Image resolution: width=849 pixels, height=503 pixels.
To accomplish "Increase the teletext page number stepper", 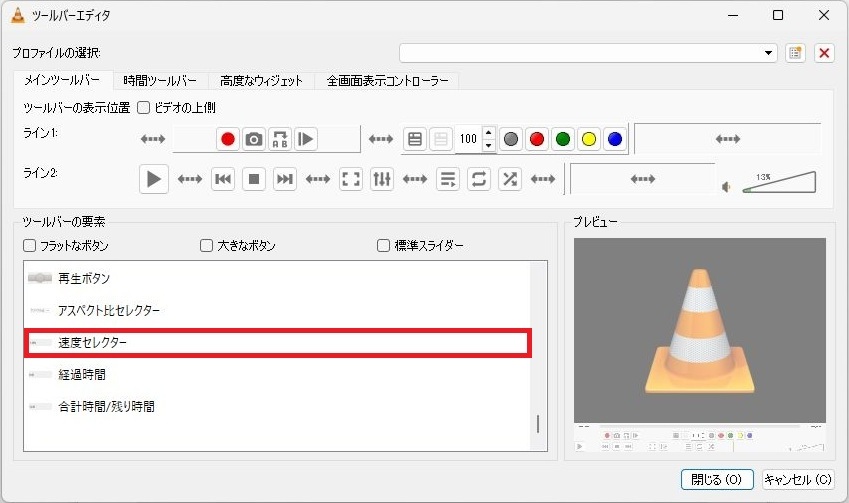I will point(488,133).
